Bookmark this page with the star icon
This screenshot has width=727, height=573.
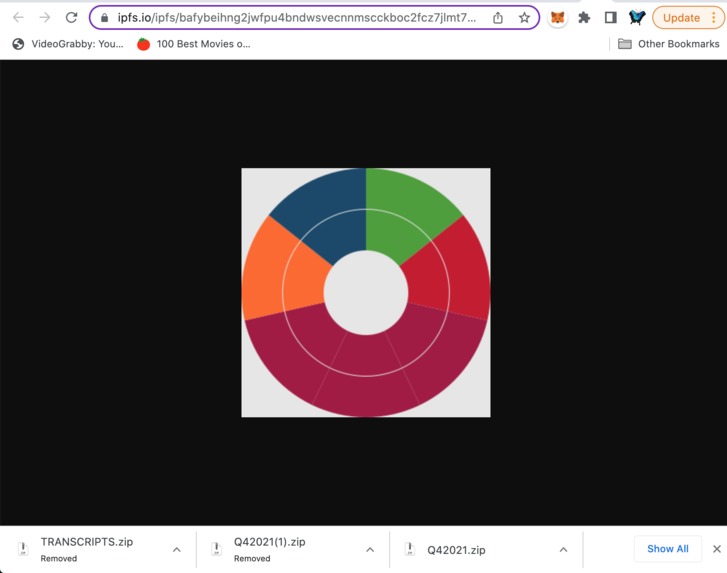524,18
